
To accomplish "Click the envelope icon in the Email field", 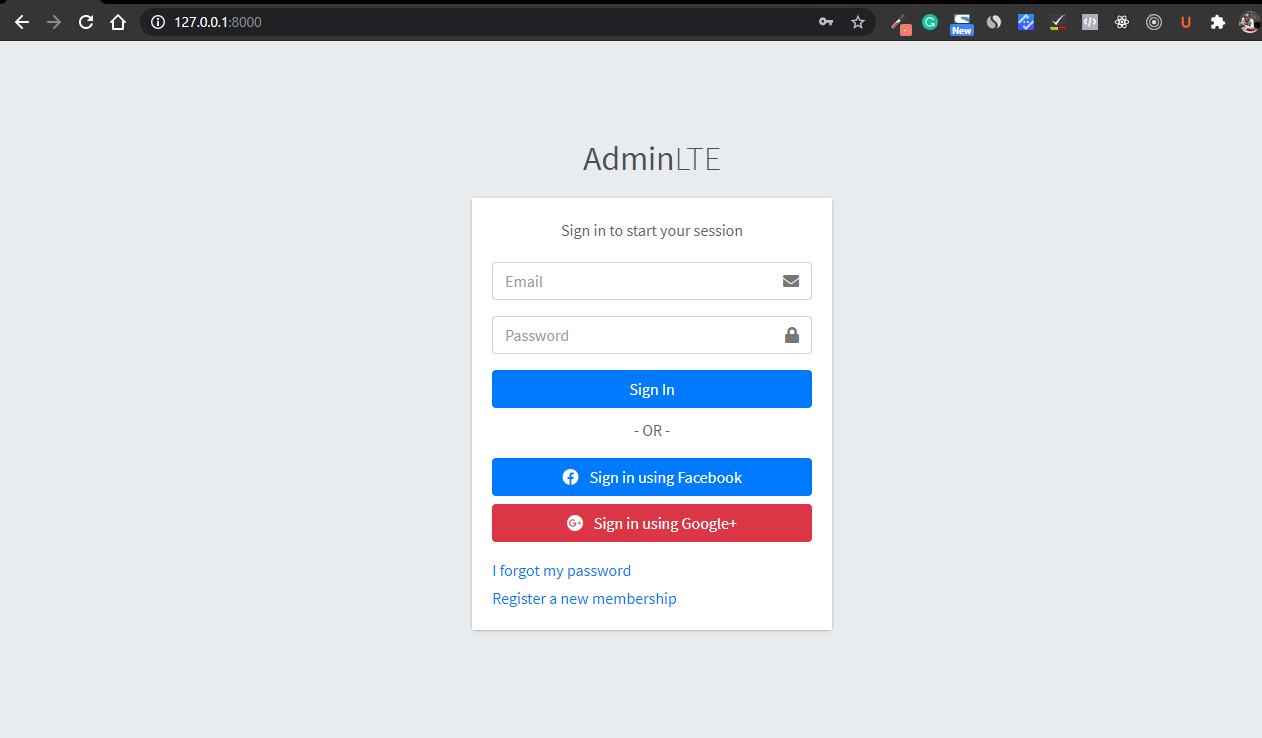I will click(791, 281).
